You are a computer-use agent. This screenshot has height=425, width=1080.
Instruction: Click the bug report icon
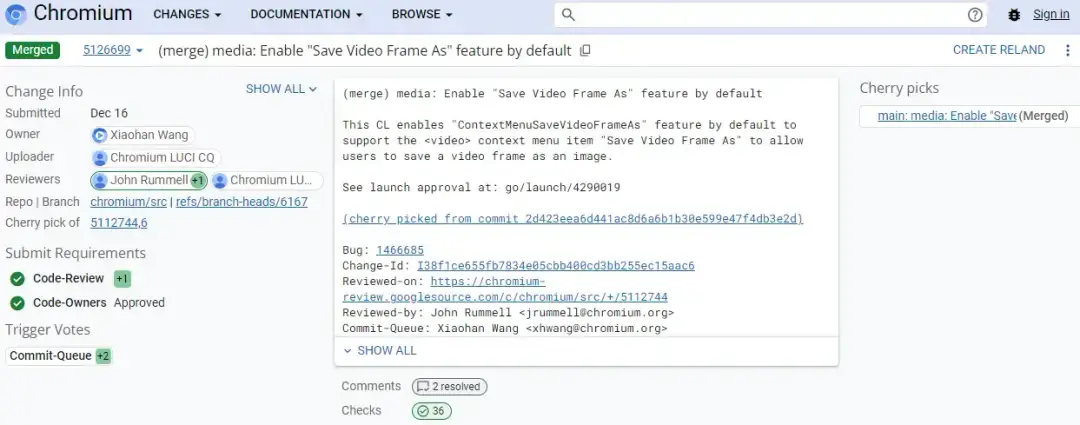[x=1014, y=14]
